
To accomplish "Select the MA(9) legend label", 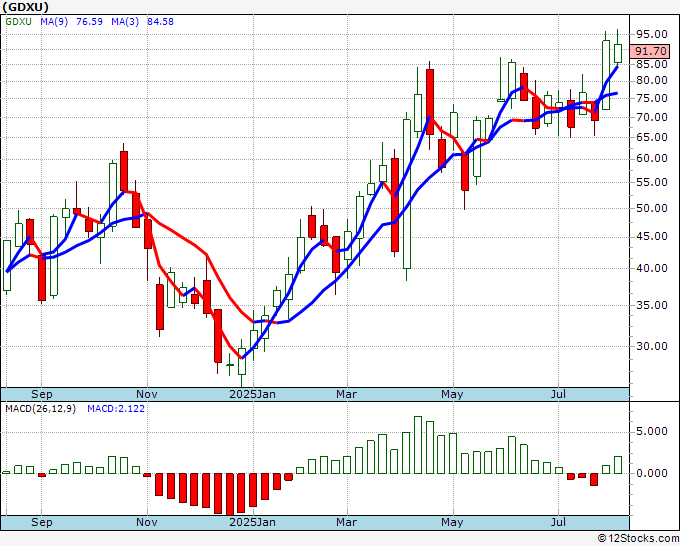I will [54, 22].
